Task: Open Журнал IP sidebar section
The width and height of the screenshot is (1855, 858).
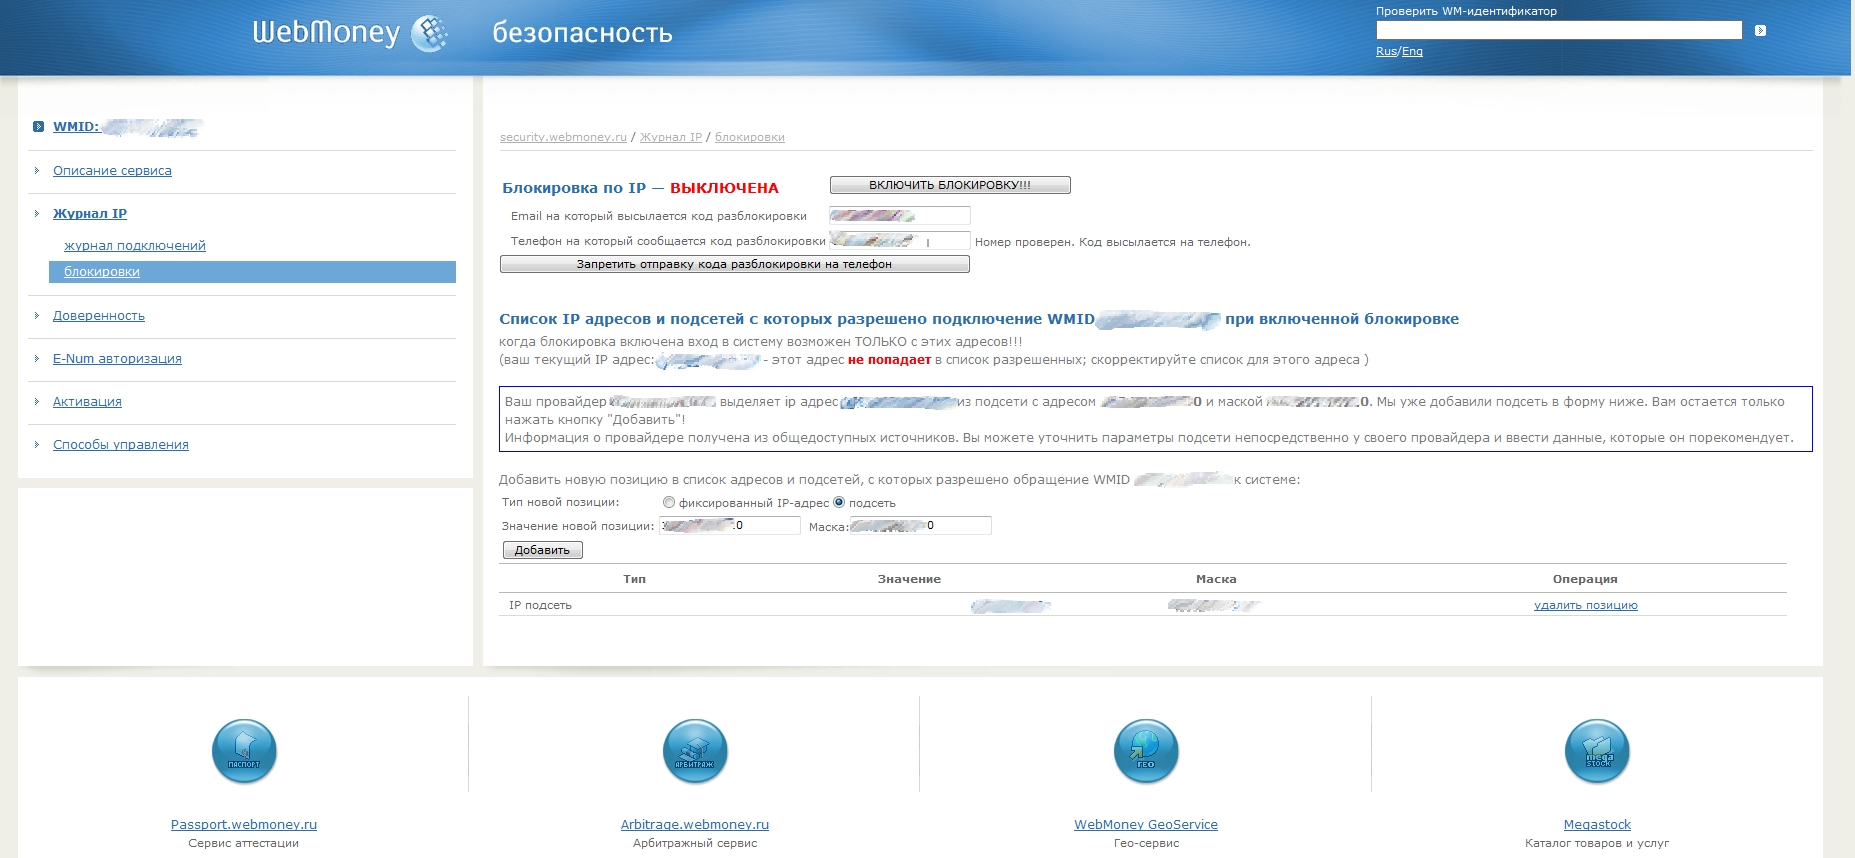Action: 90,214
